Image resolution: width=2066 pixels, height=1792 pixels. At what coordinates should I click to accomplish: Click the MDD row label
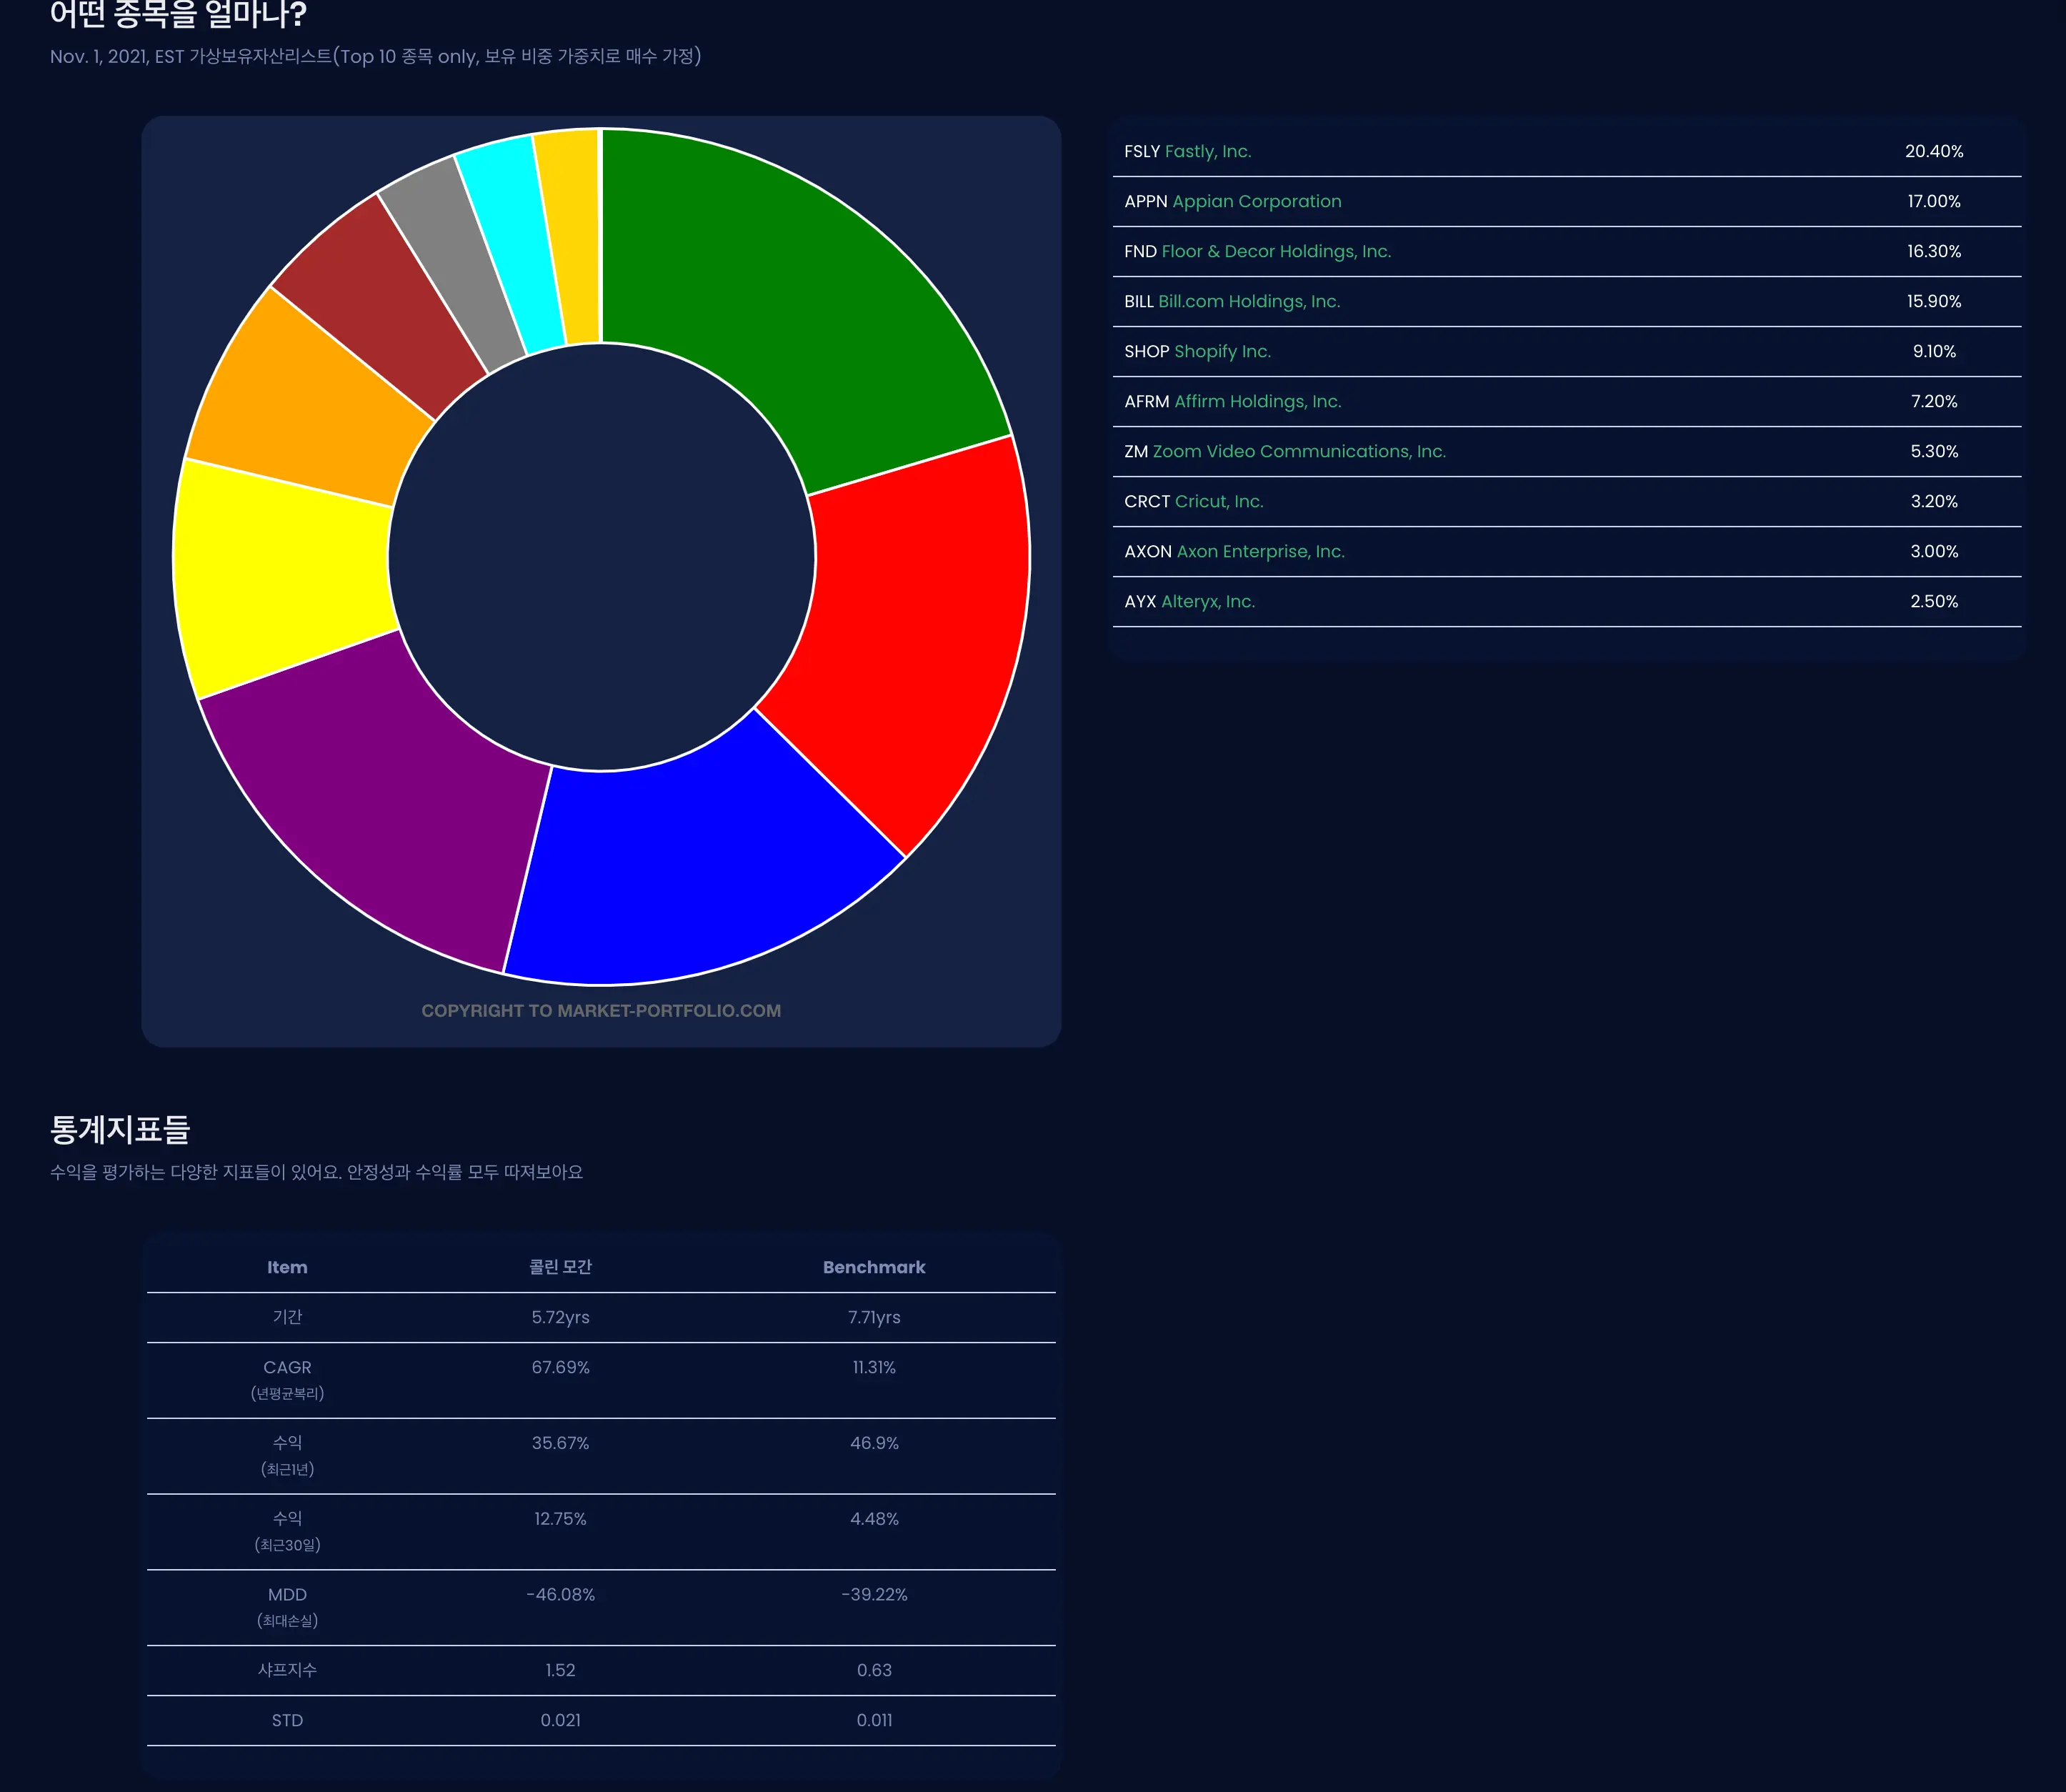pos(287,1595)
